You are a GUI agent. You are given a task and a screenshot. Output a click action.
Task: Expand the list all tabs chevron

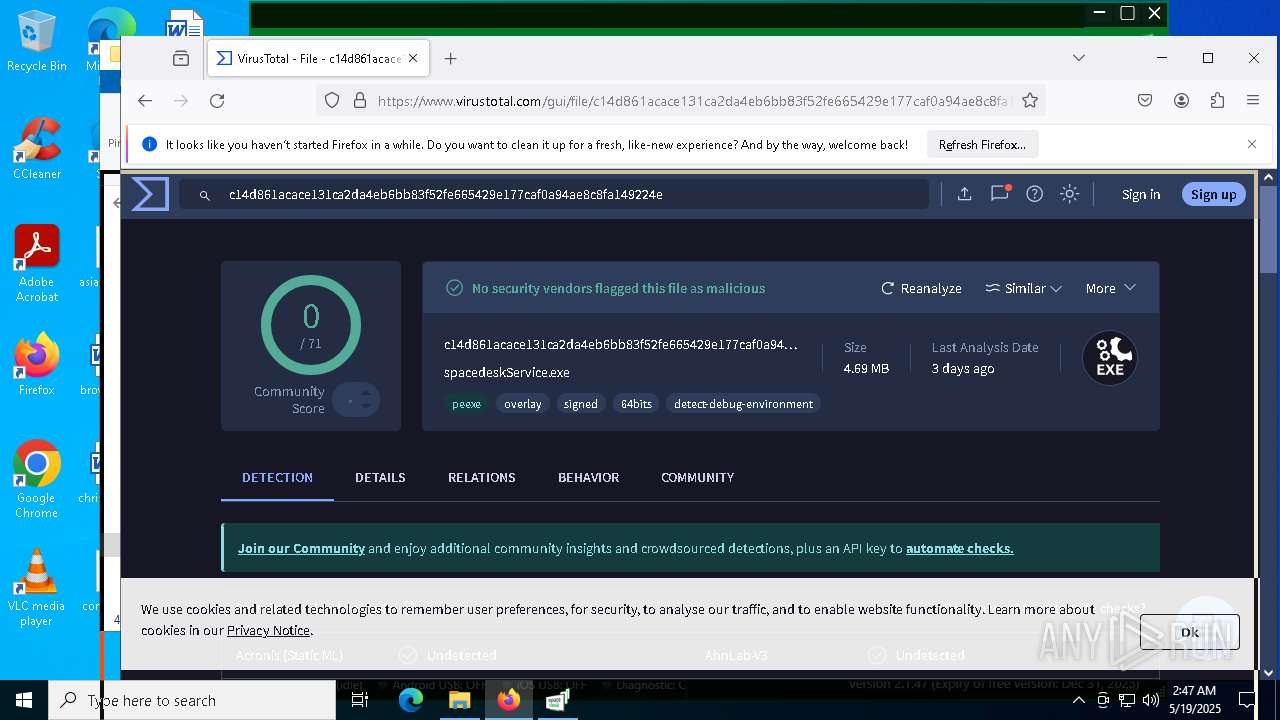coord(1079,58)
